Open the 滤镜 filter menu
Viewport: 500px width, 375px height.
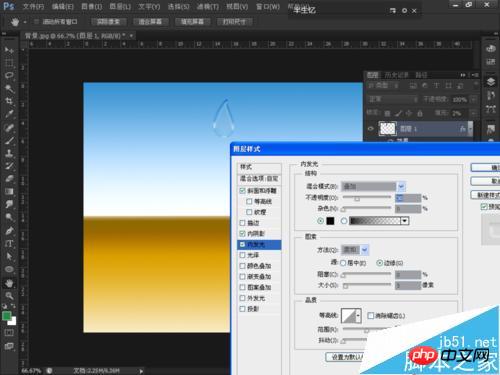(x=208, y=7)
